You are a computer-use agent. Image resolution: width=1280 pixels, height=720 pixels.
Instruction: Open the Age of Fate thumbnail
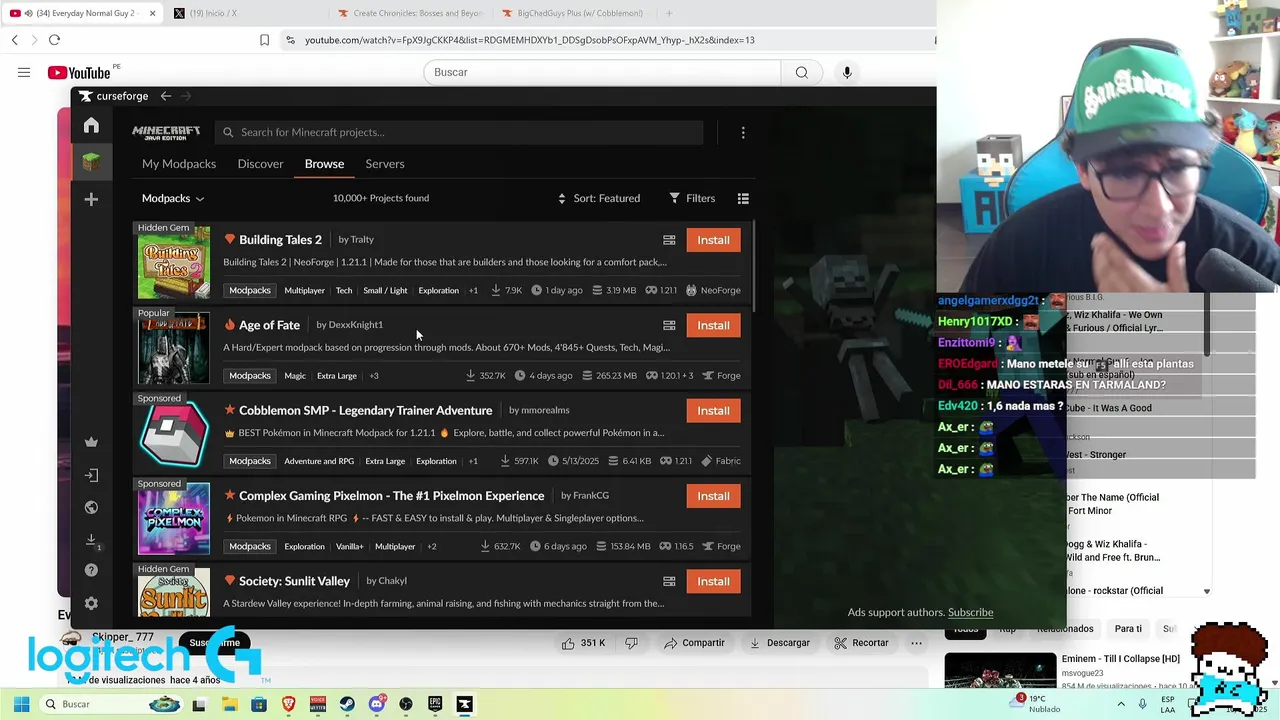coord(174,348)
